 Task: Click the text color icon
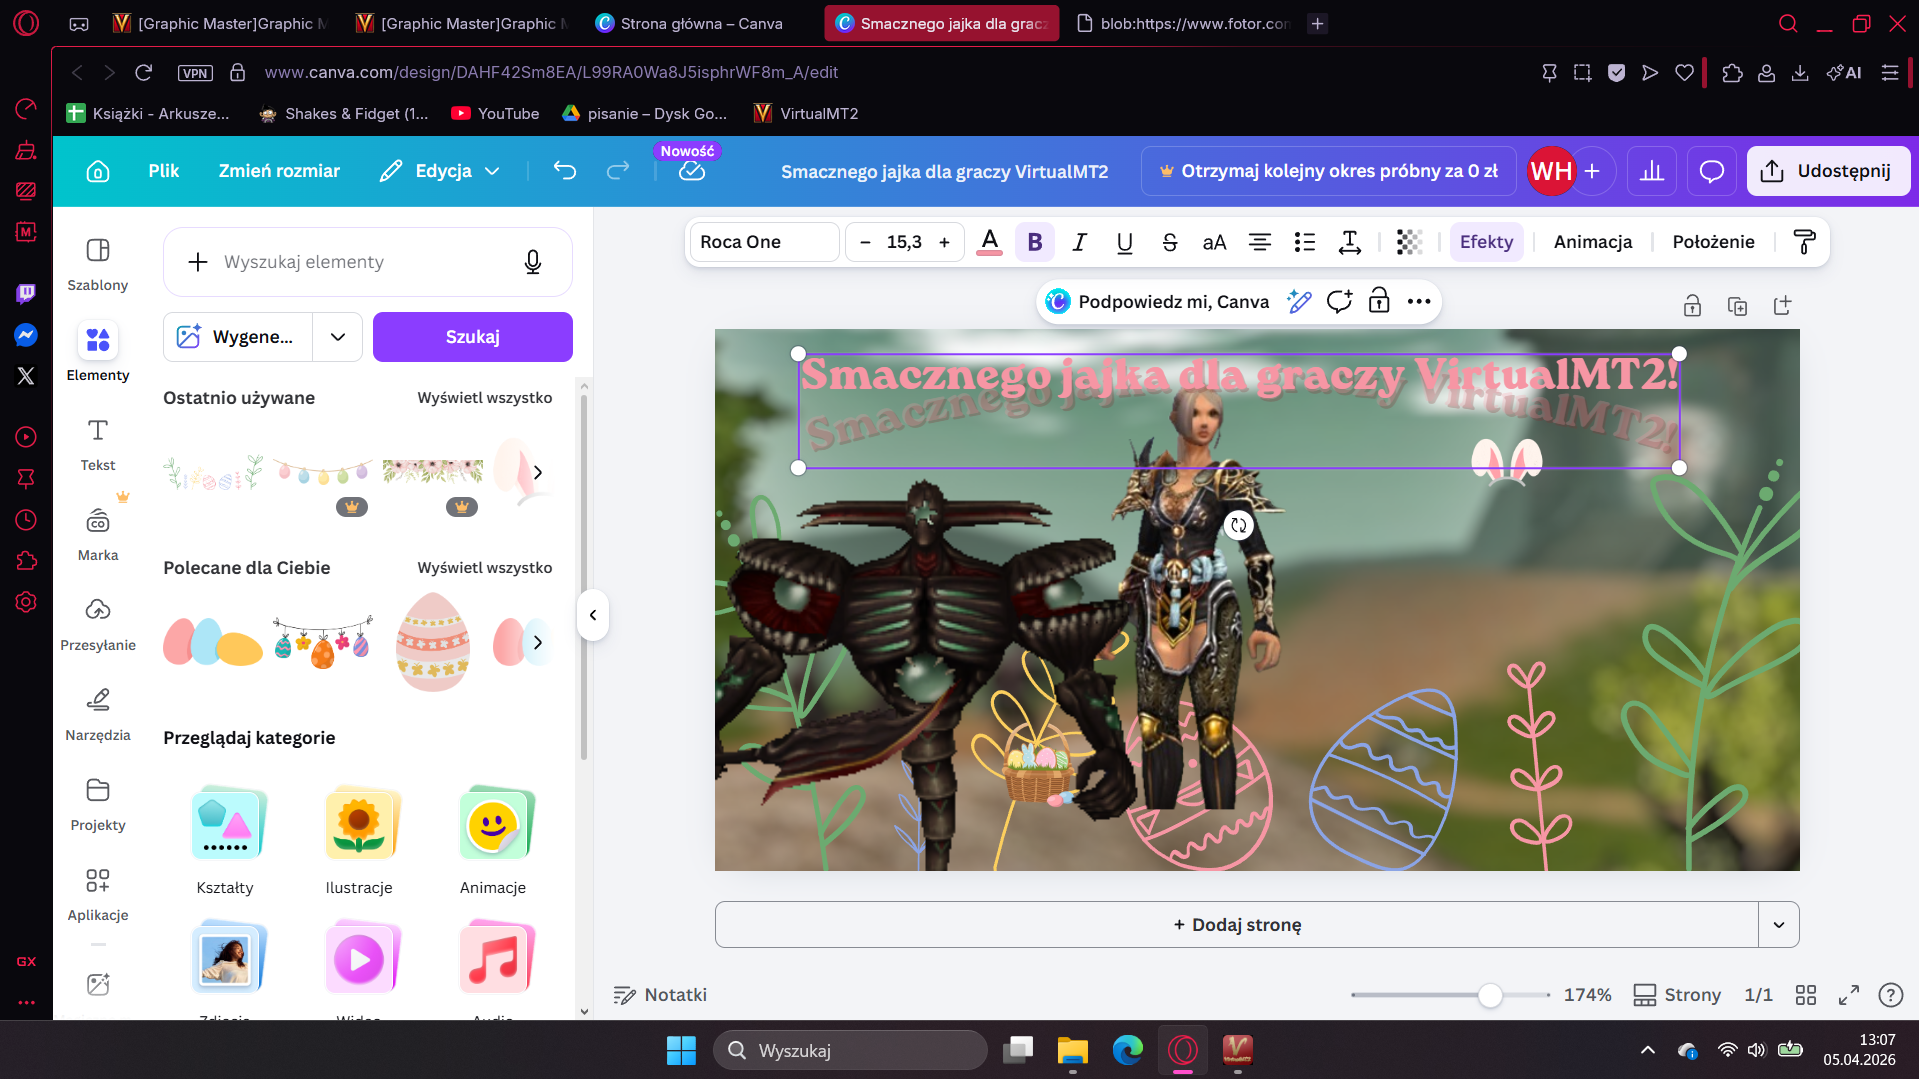click(989, 242)
